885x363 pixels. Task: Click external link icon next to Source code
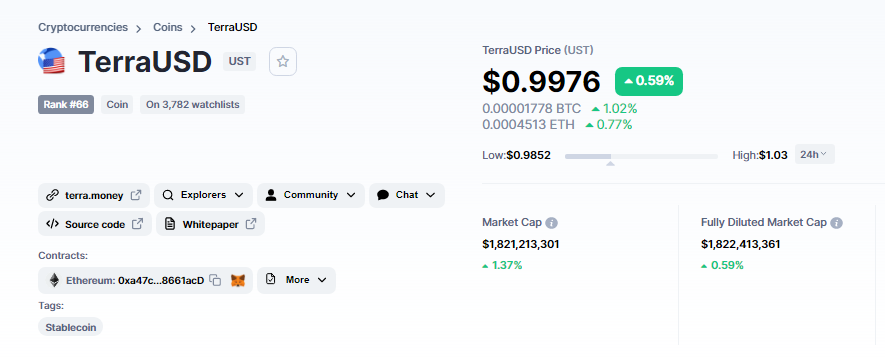pos(137,224)
